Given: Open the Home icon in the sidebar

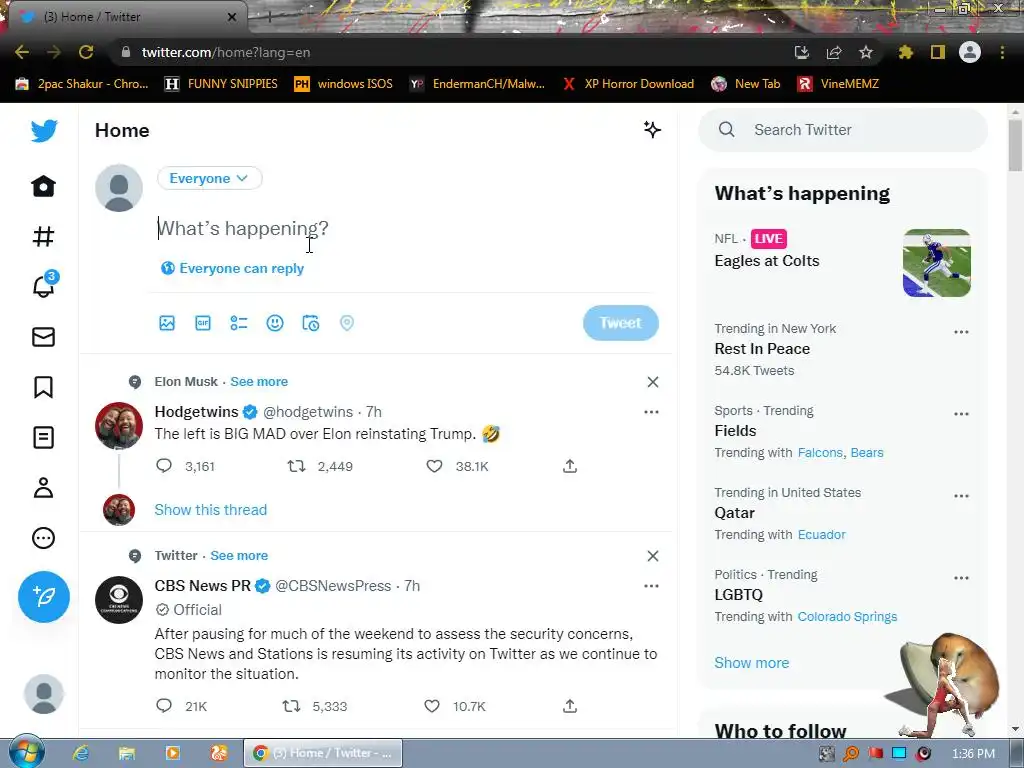Looking at the screenshot, I should [x=44, y=186].
